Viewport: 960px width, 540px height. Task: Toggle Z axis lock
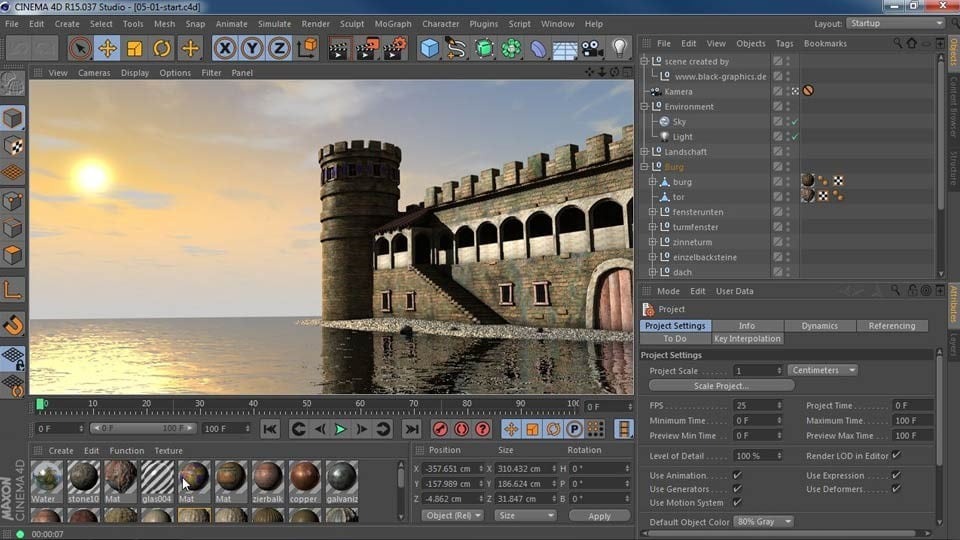pyautogui.click(x=279, y=48)
